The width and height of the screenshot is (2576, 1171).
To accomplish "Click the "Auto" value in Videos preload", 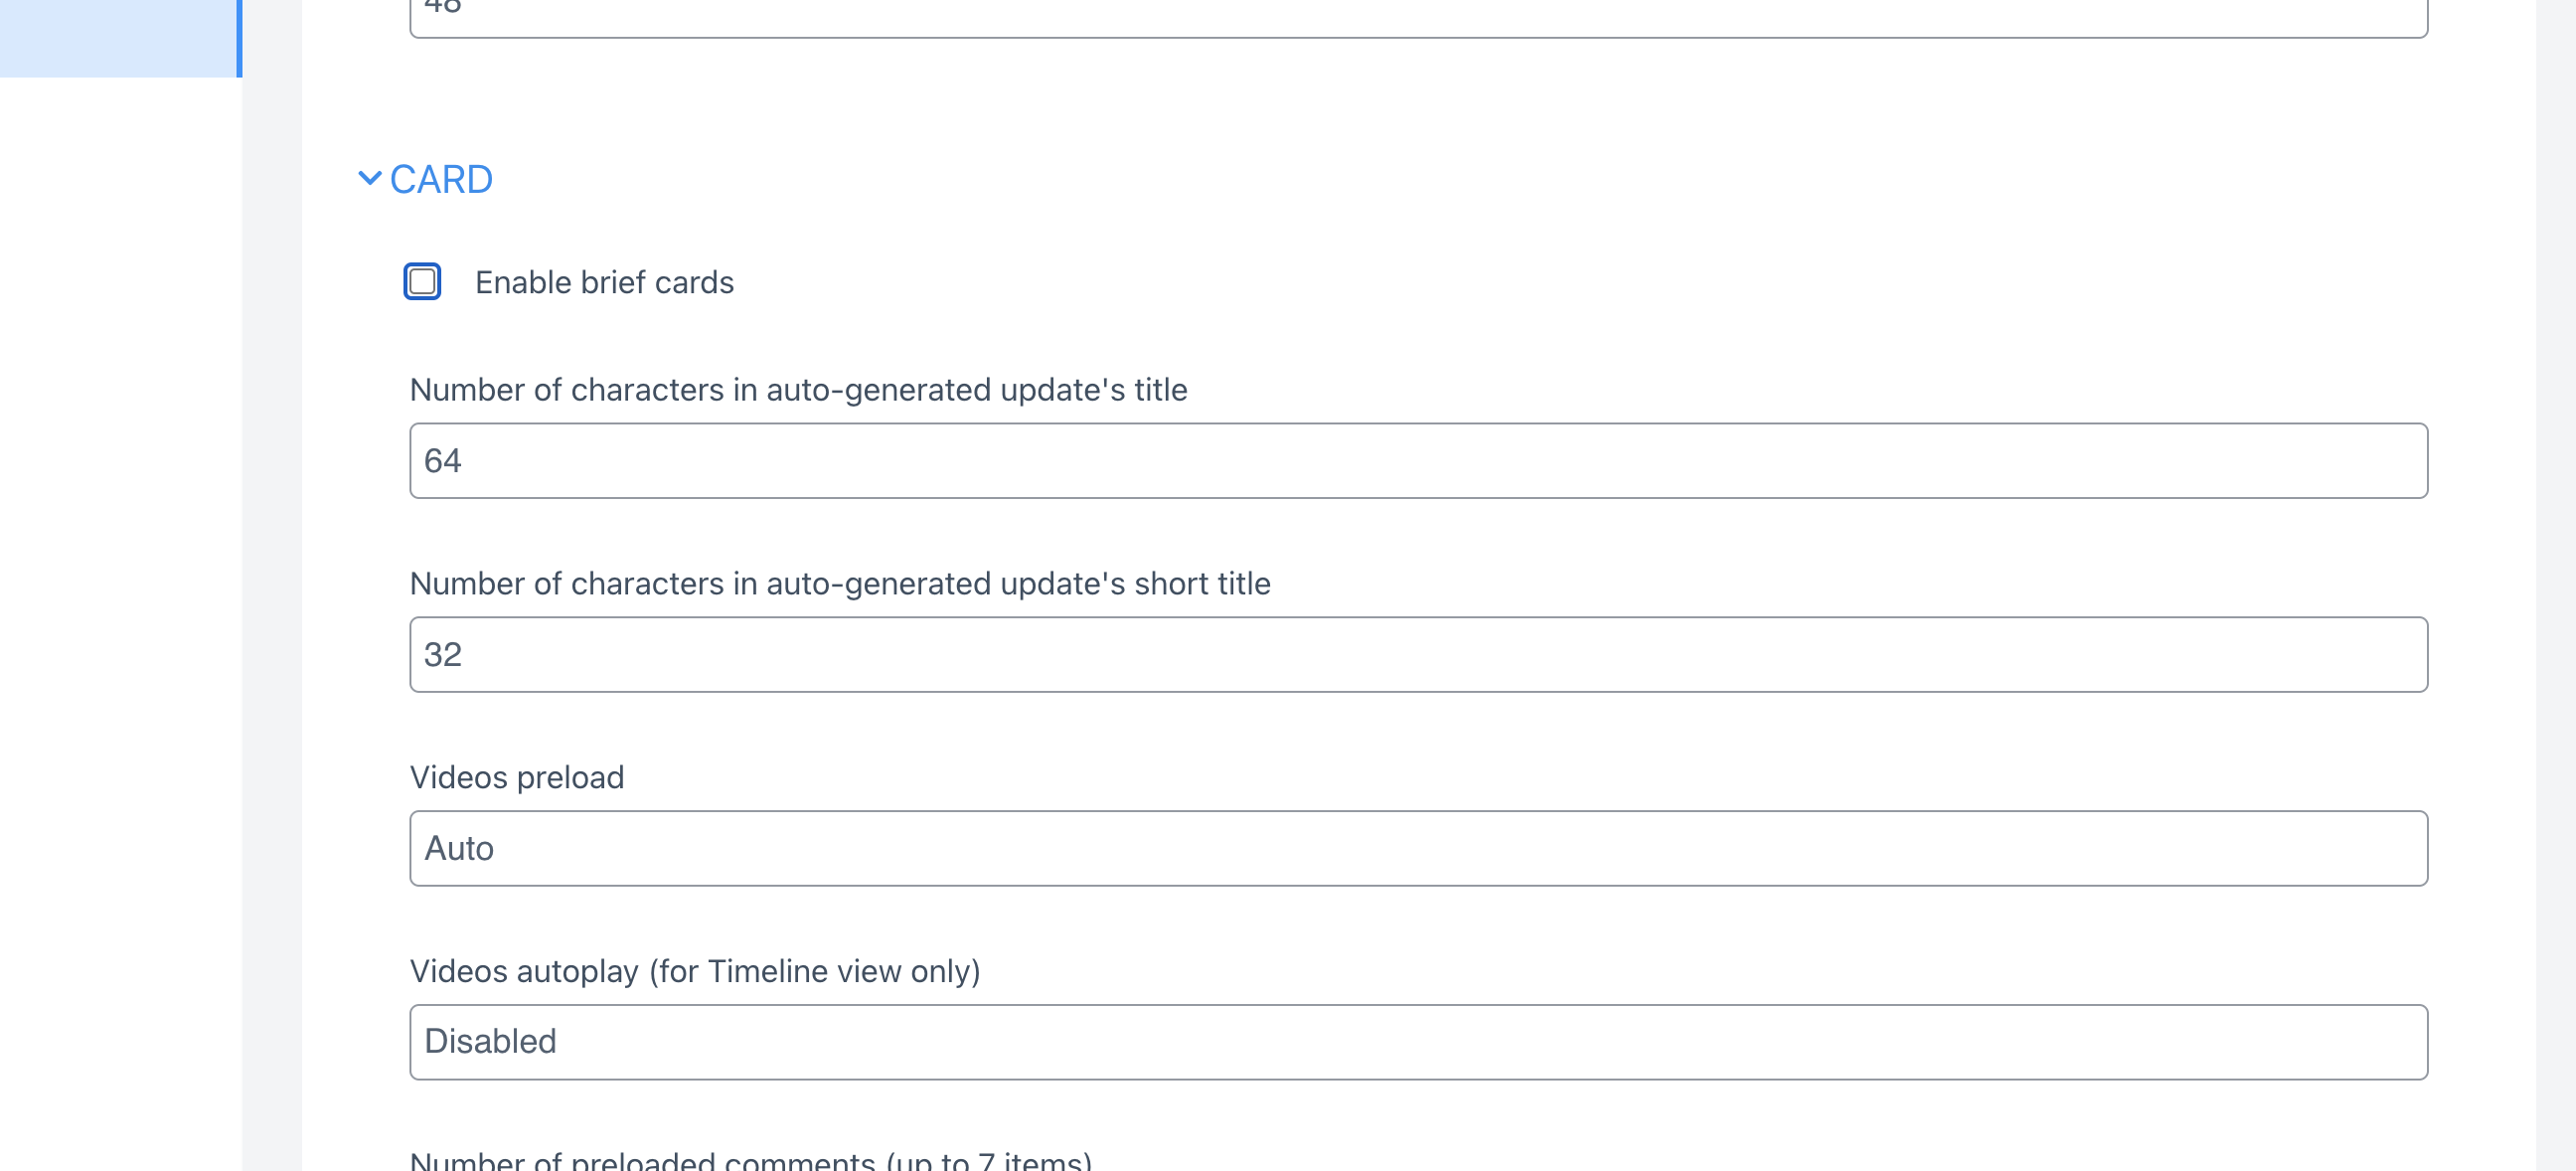I will [x=459, y=849].
